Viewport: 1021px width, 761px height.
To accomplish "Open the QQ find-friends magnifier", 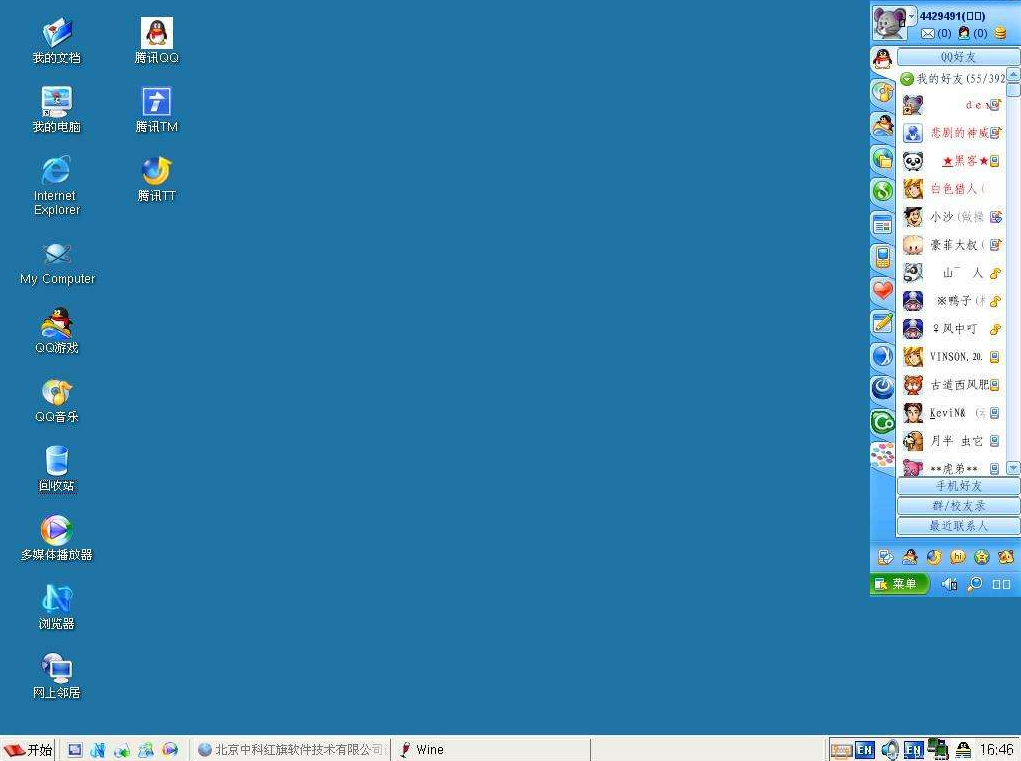I will (975, 584).
